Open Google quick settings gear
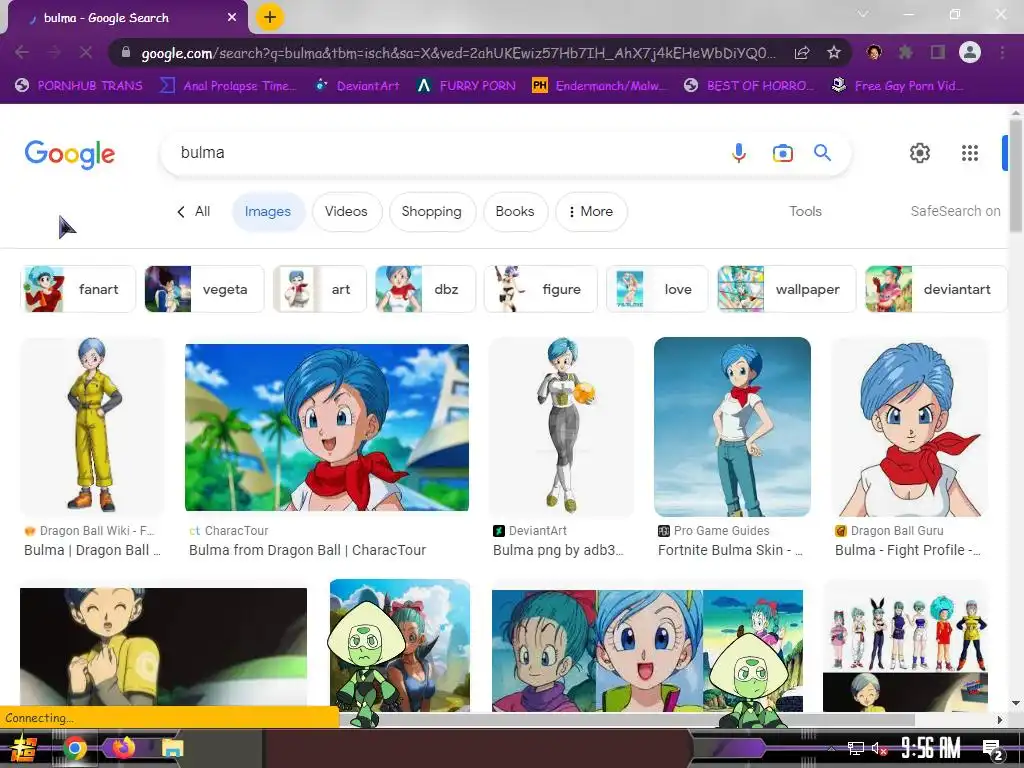1024x768 pixels. (920, 153)
